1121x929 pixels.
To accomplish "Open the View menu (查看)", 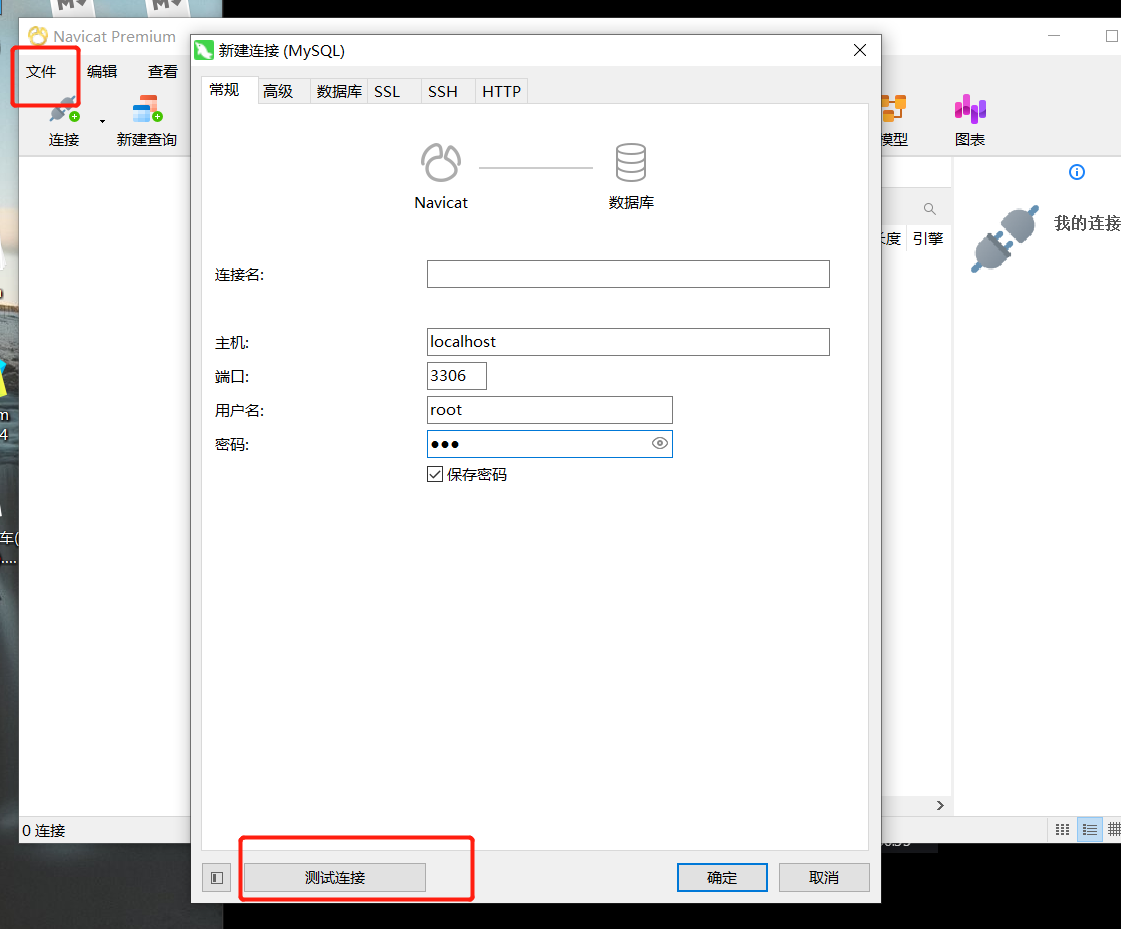I will click(163, 72).
